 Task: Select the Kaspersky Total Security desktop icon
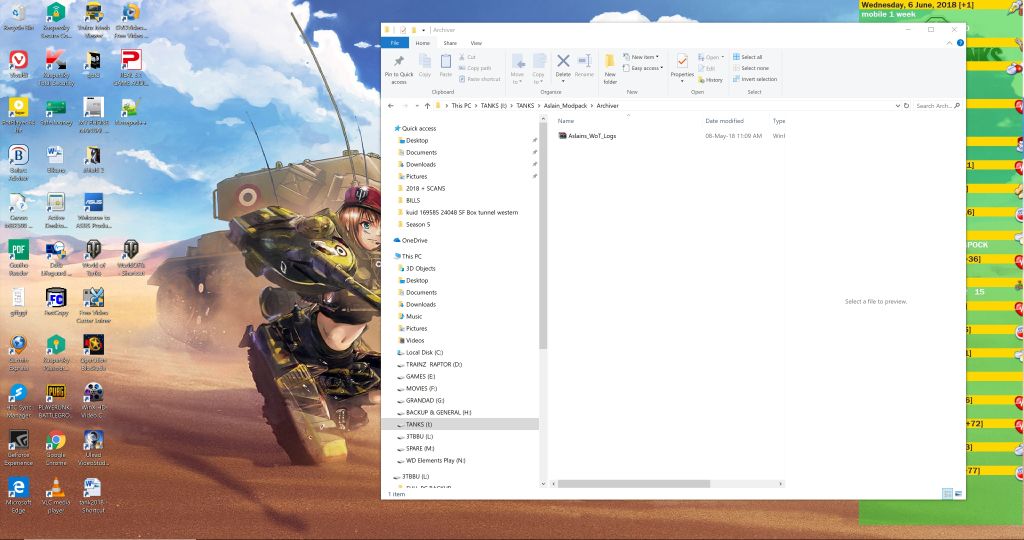tap(56, 68)
